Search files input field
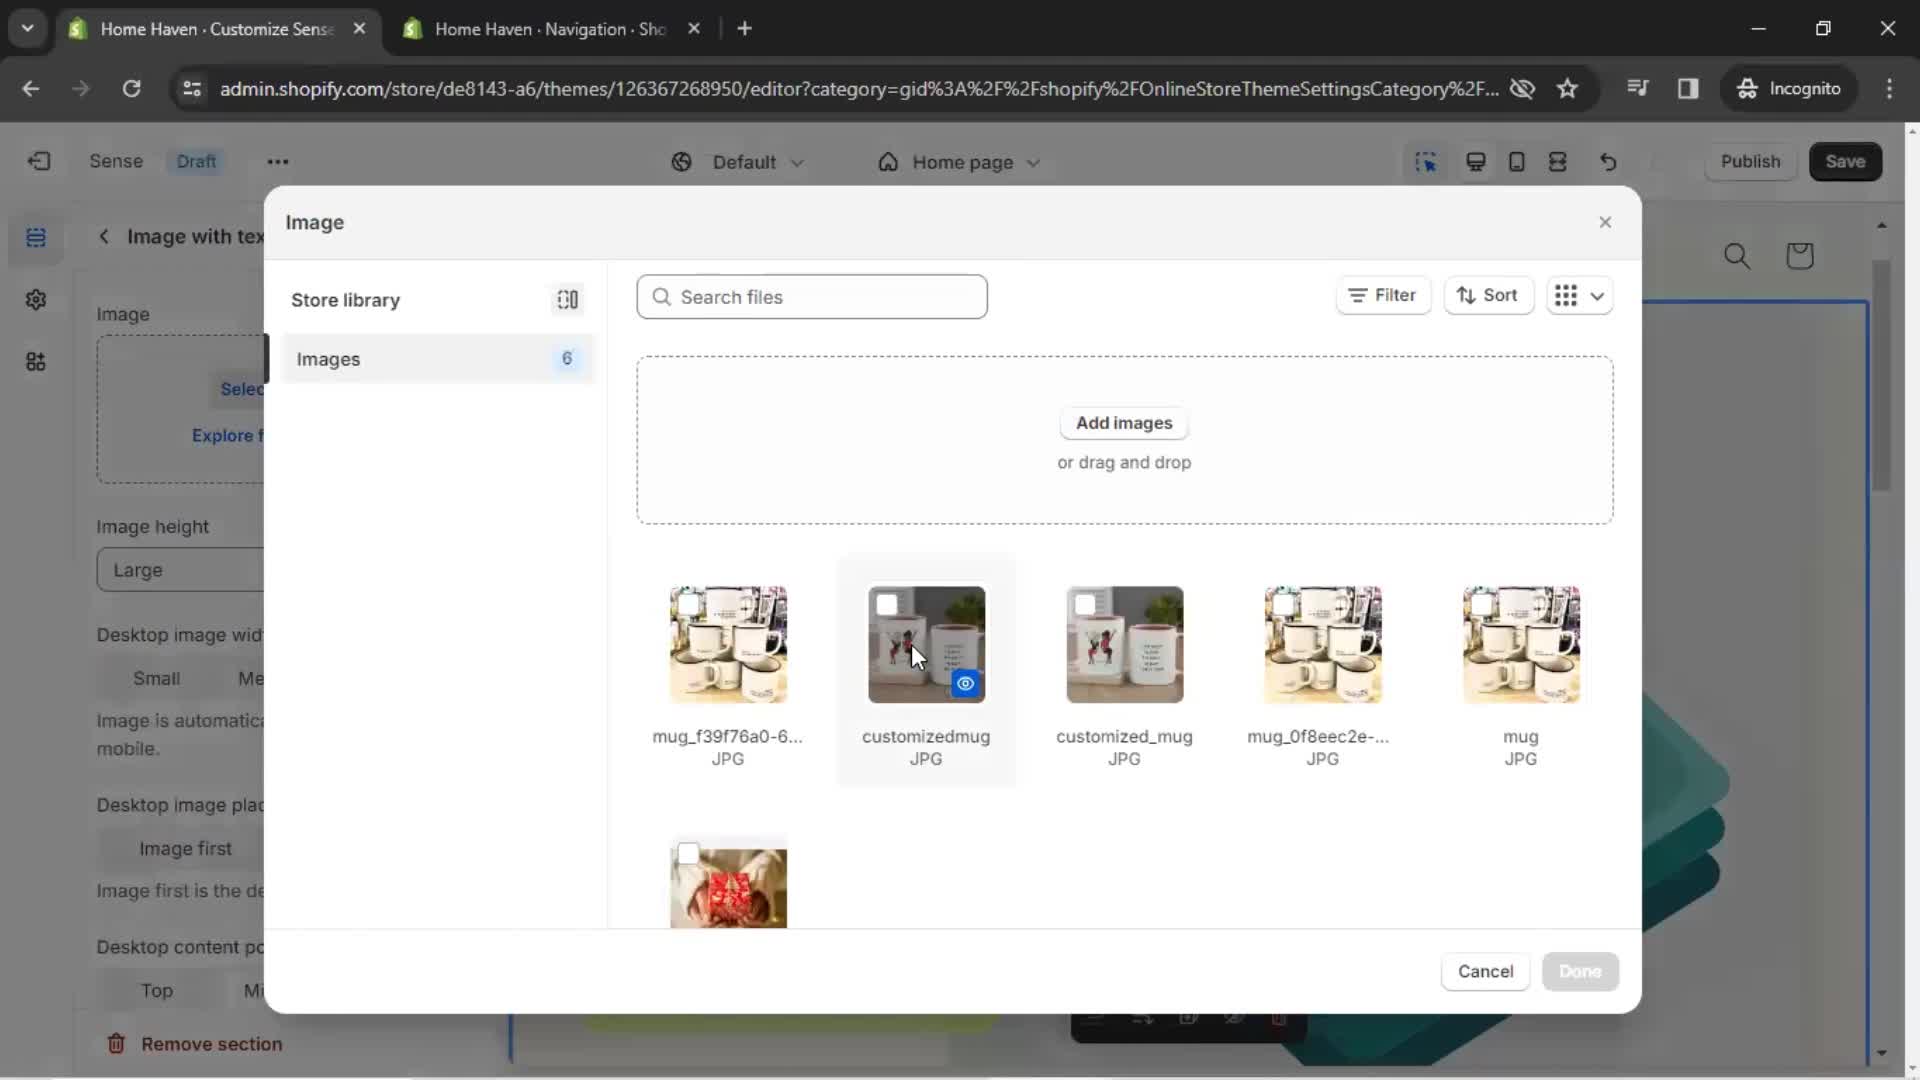Image resolution: width=1920 pixels, height=1080 pixels. [x=812, y=297]
